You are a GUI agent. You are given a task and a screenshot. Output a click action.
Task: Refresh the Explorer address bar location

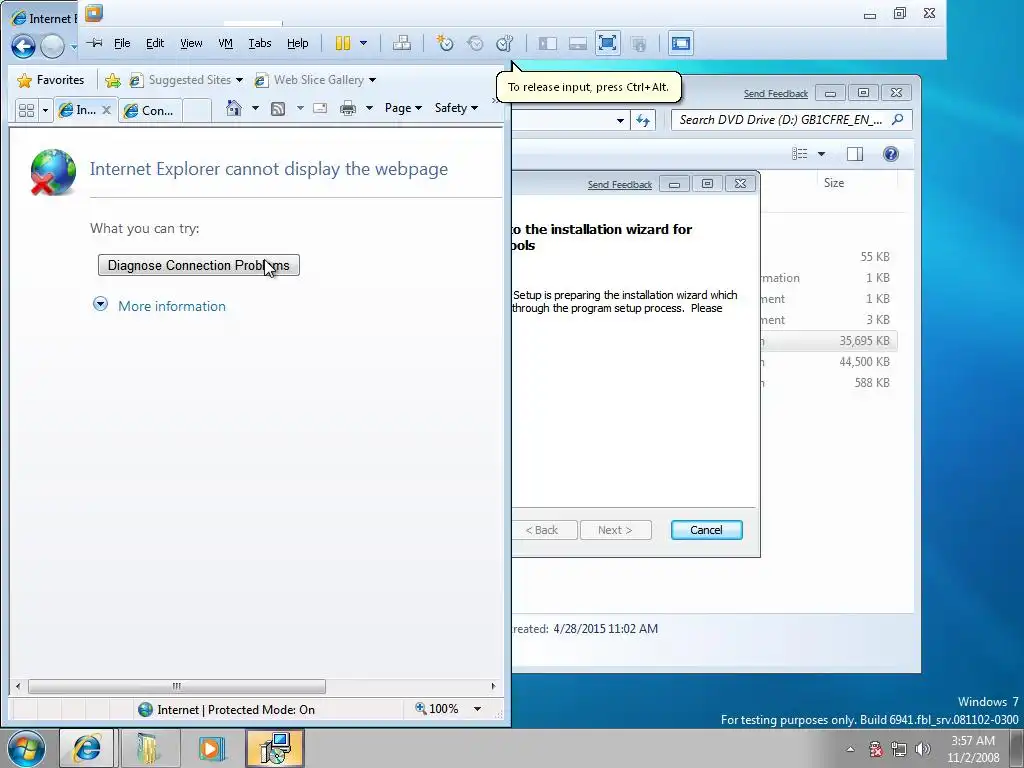(x=643, y=120)
